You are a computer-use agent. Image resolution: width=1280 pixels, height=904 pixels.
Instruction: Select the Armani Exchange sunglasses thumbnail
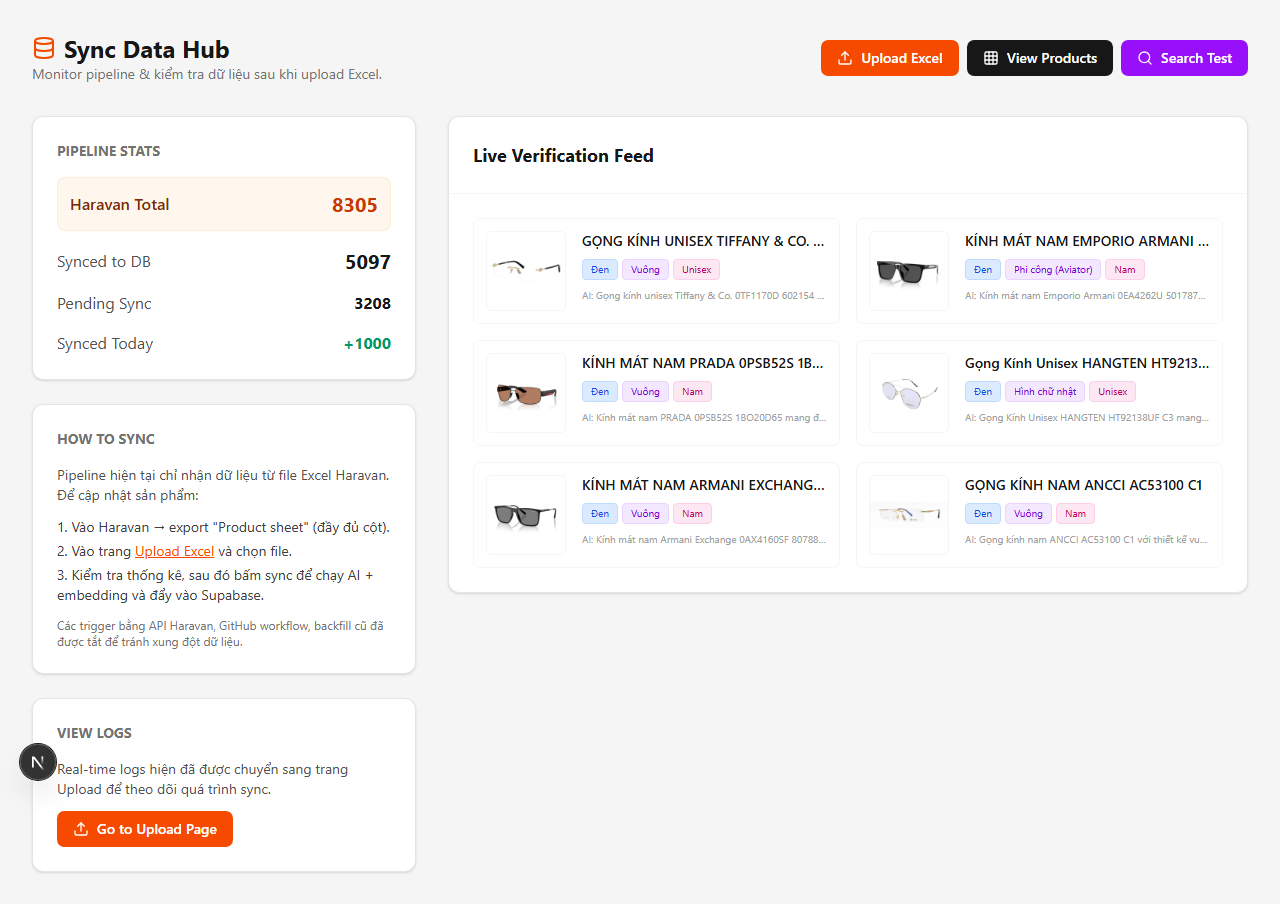(526, 515)
